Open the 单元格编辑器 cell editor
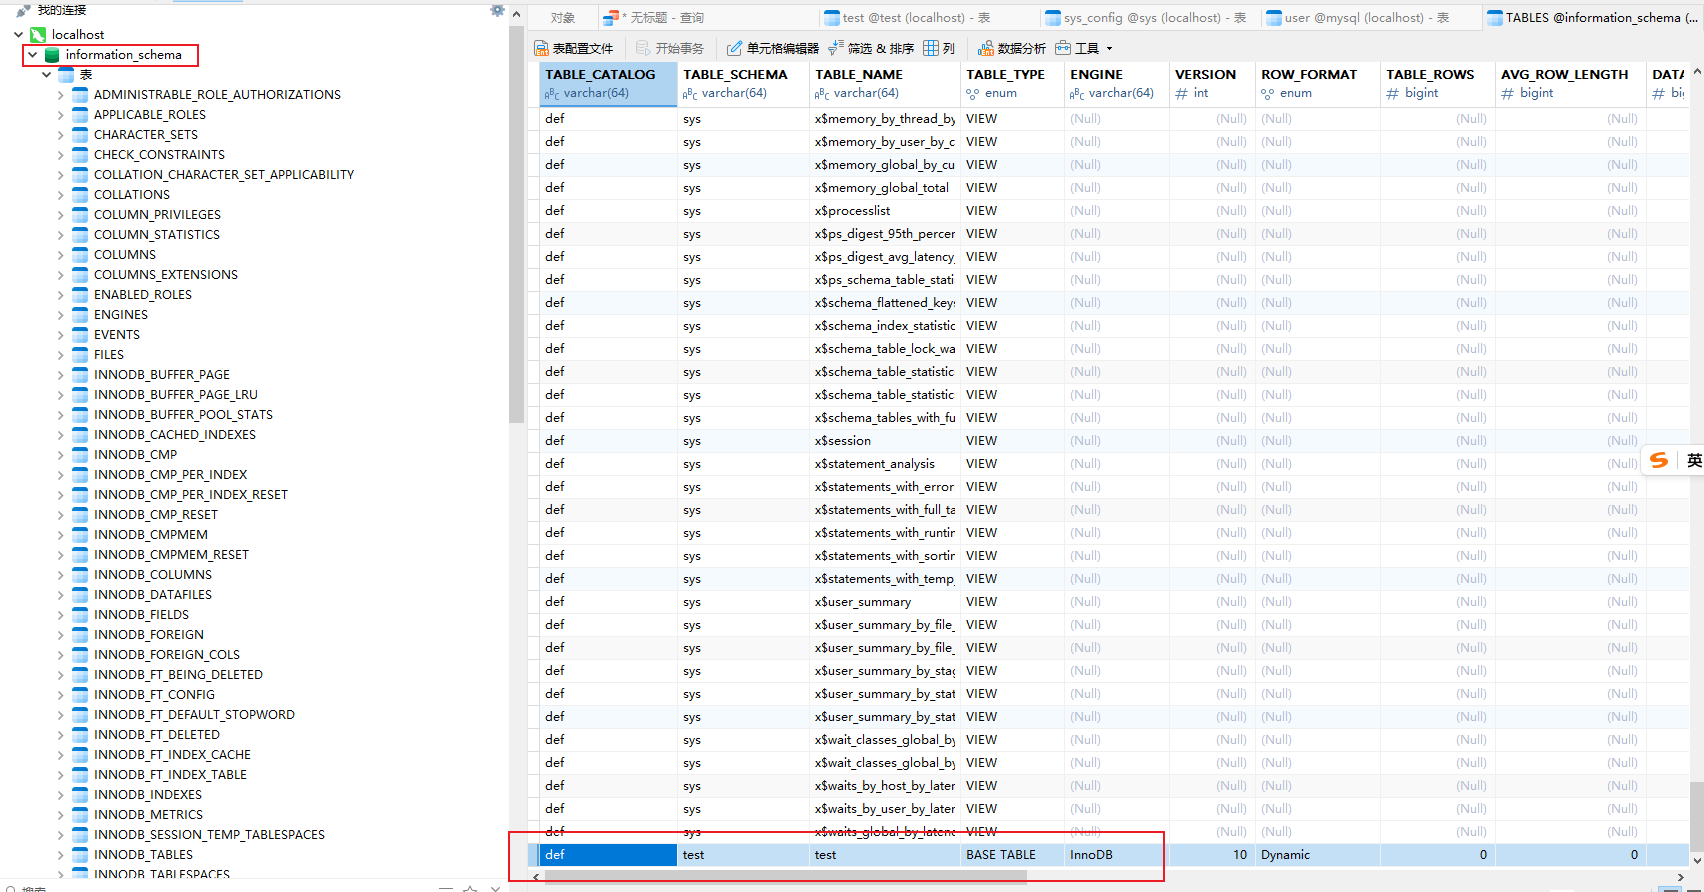 [772, 48]
